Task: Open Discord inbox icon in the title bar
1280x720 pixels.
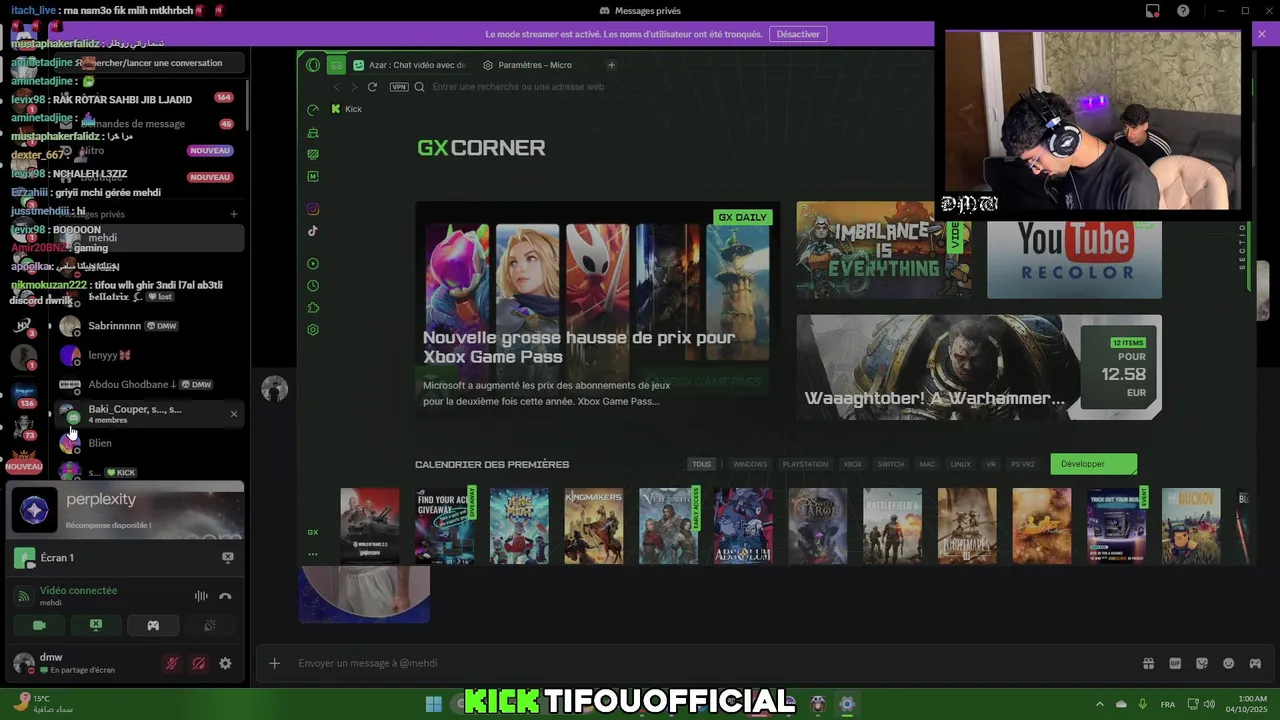Action: (1152, 11)
